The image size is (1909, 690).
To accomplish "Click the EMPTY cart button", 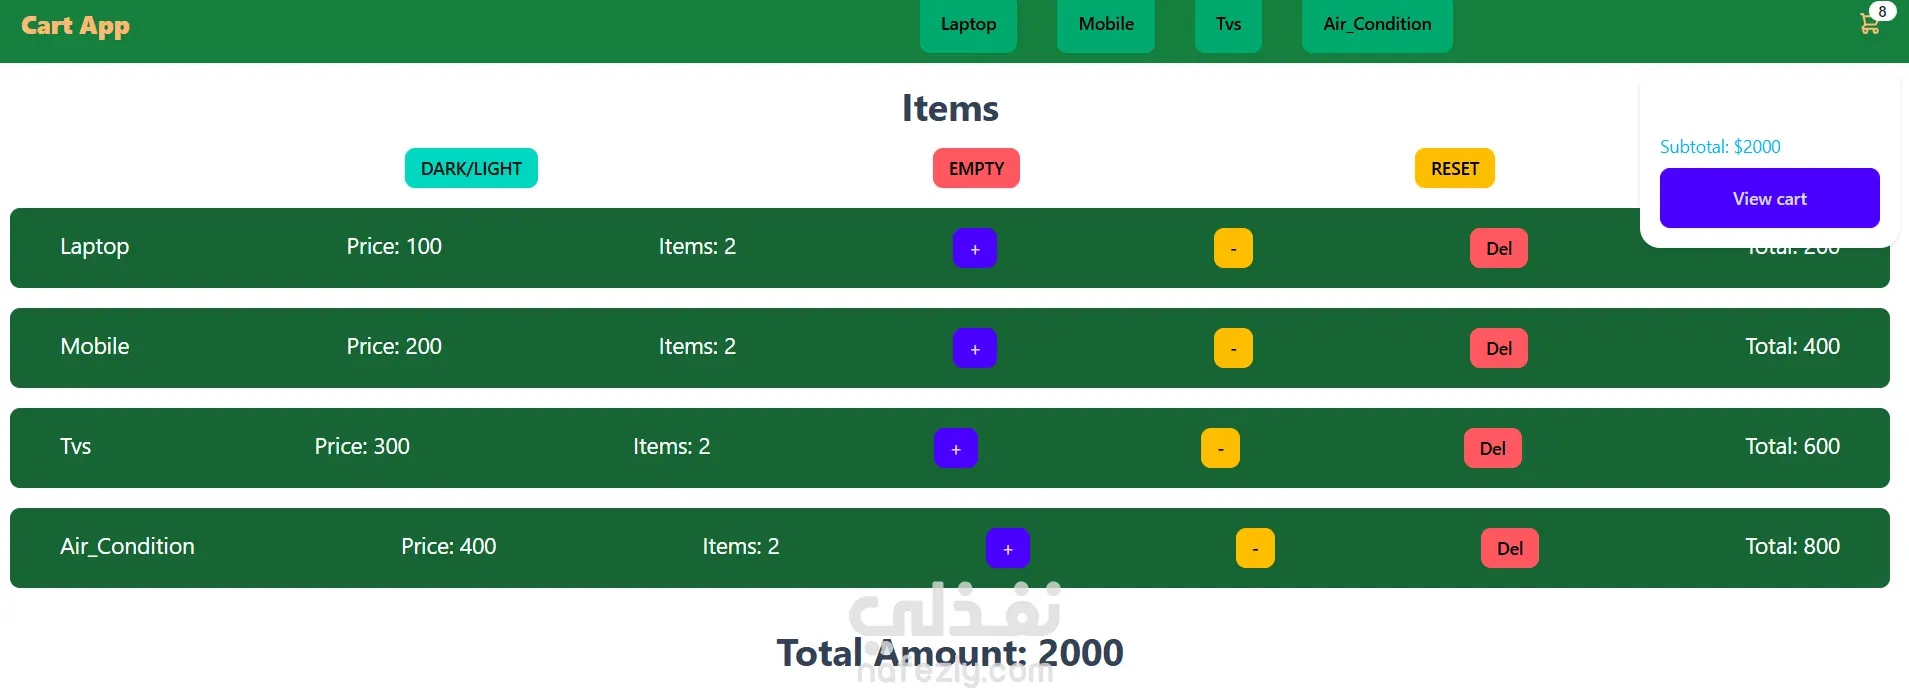I will (976, 168).
